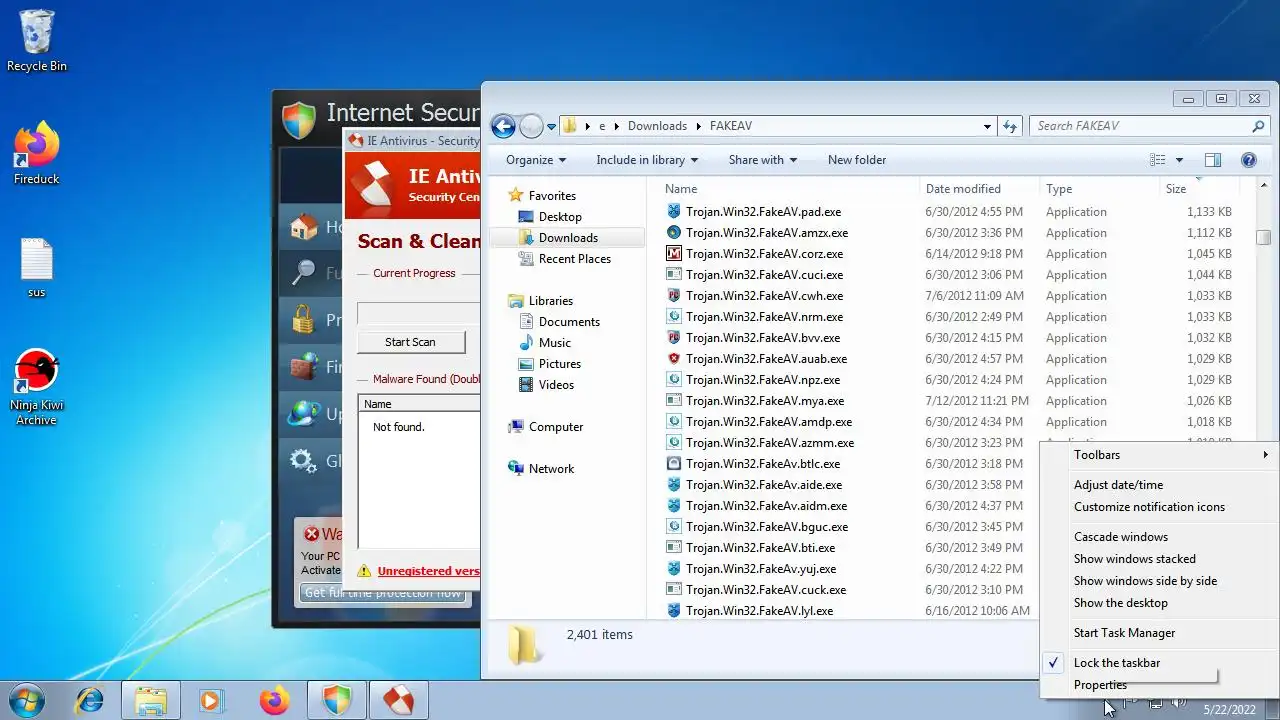Refresh the FAKEAV folder view
This screenshot has height=720, width=1280.
[x=1010, y=126]
